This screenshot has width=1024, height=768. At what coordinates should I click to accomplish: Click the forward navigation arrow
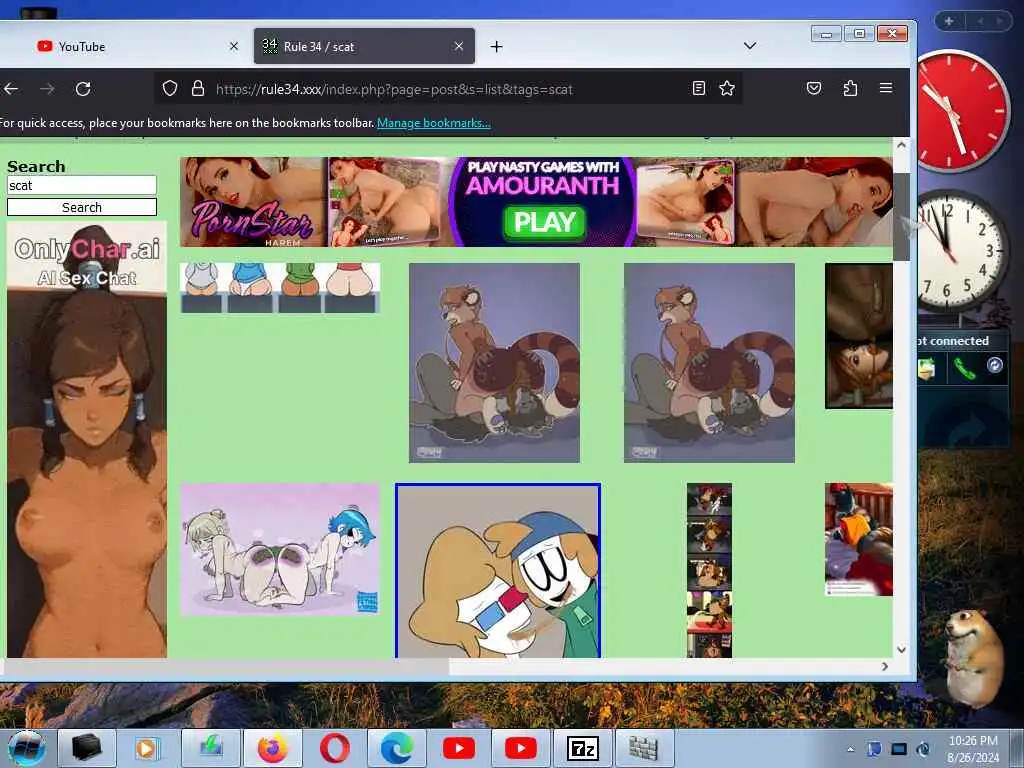47,89
